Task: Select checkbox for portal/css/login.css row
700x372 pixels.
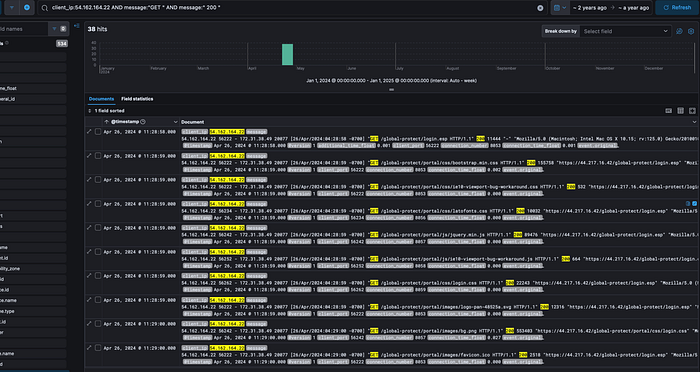Action: (x=98, y=276)
